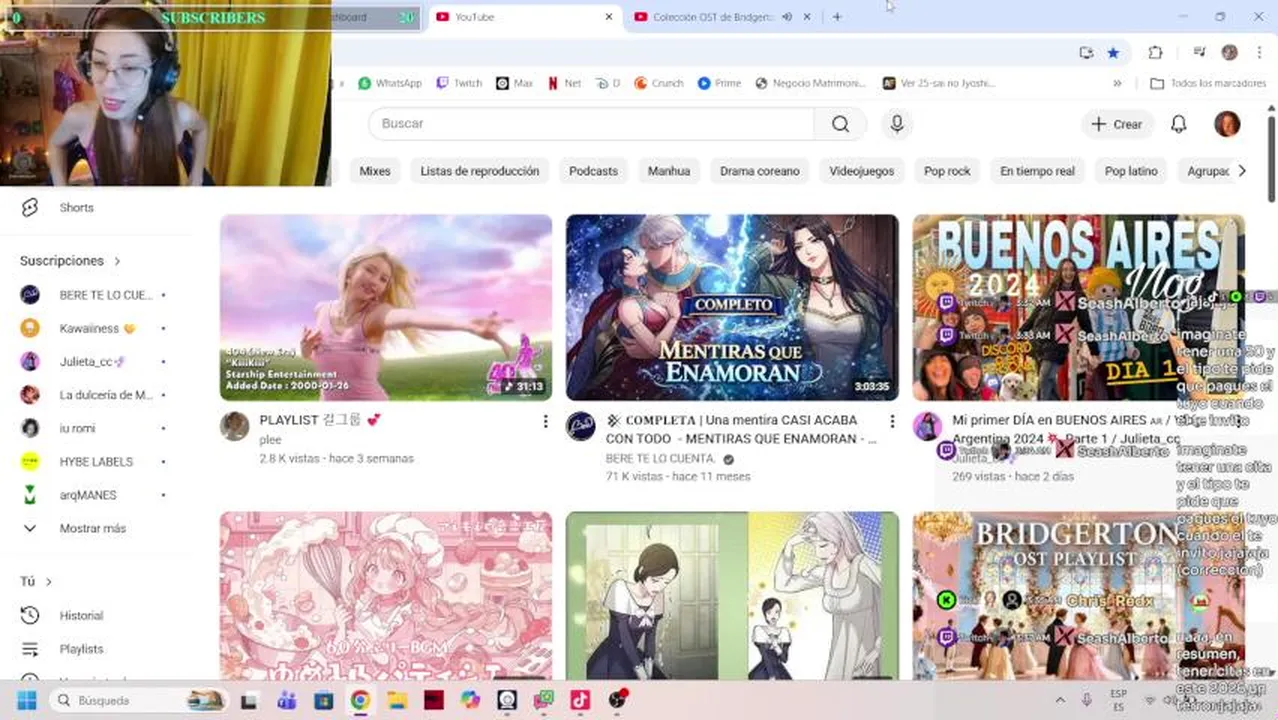Screen dimensions: 1278x720
Task: Select the Drama coreano chip
Action: [x=760, y=171]
